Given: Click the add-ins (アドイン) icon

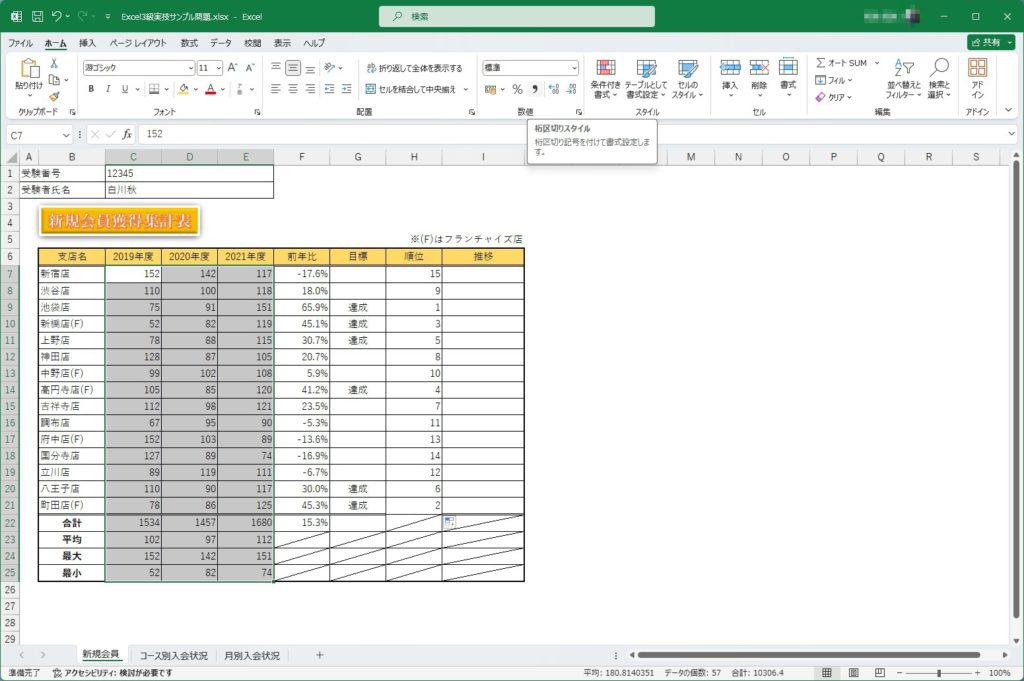Looking at the screenshot, I should (x=977, y=78).
